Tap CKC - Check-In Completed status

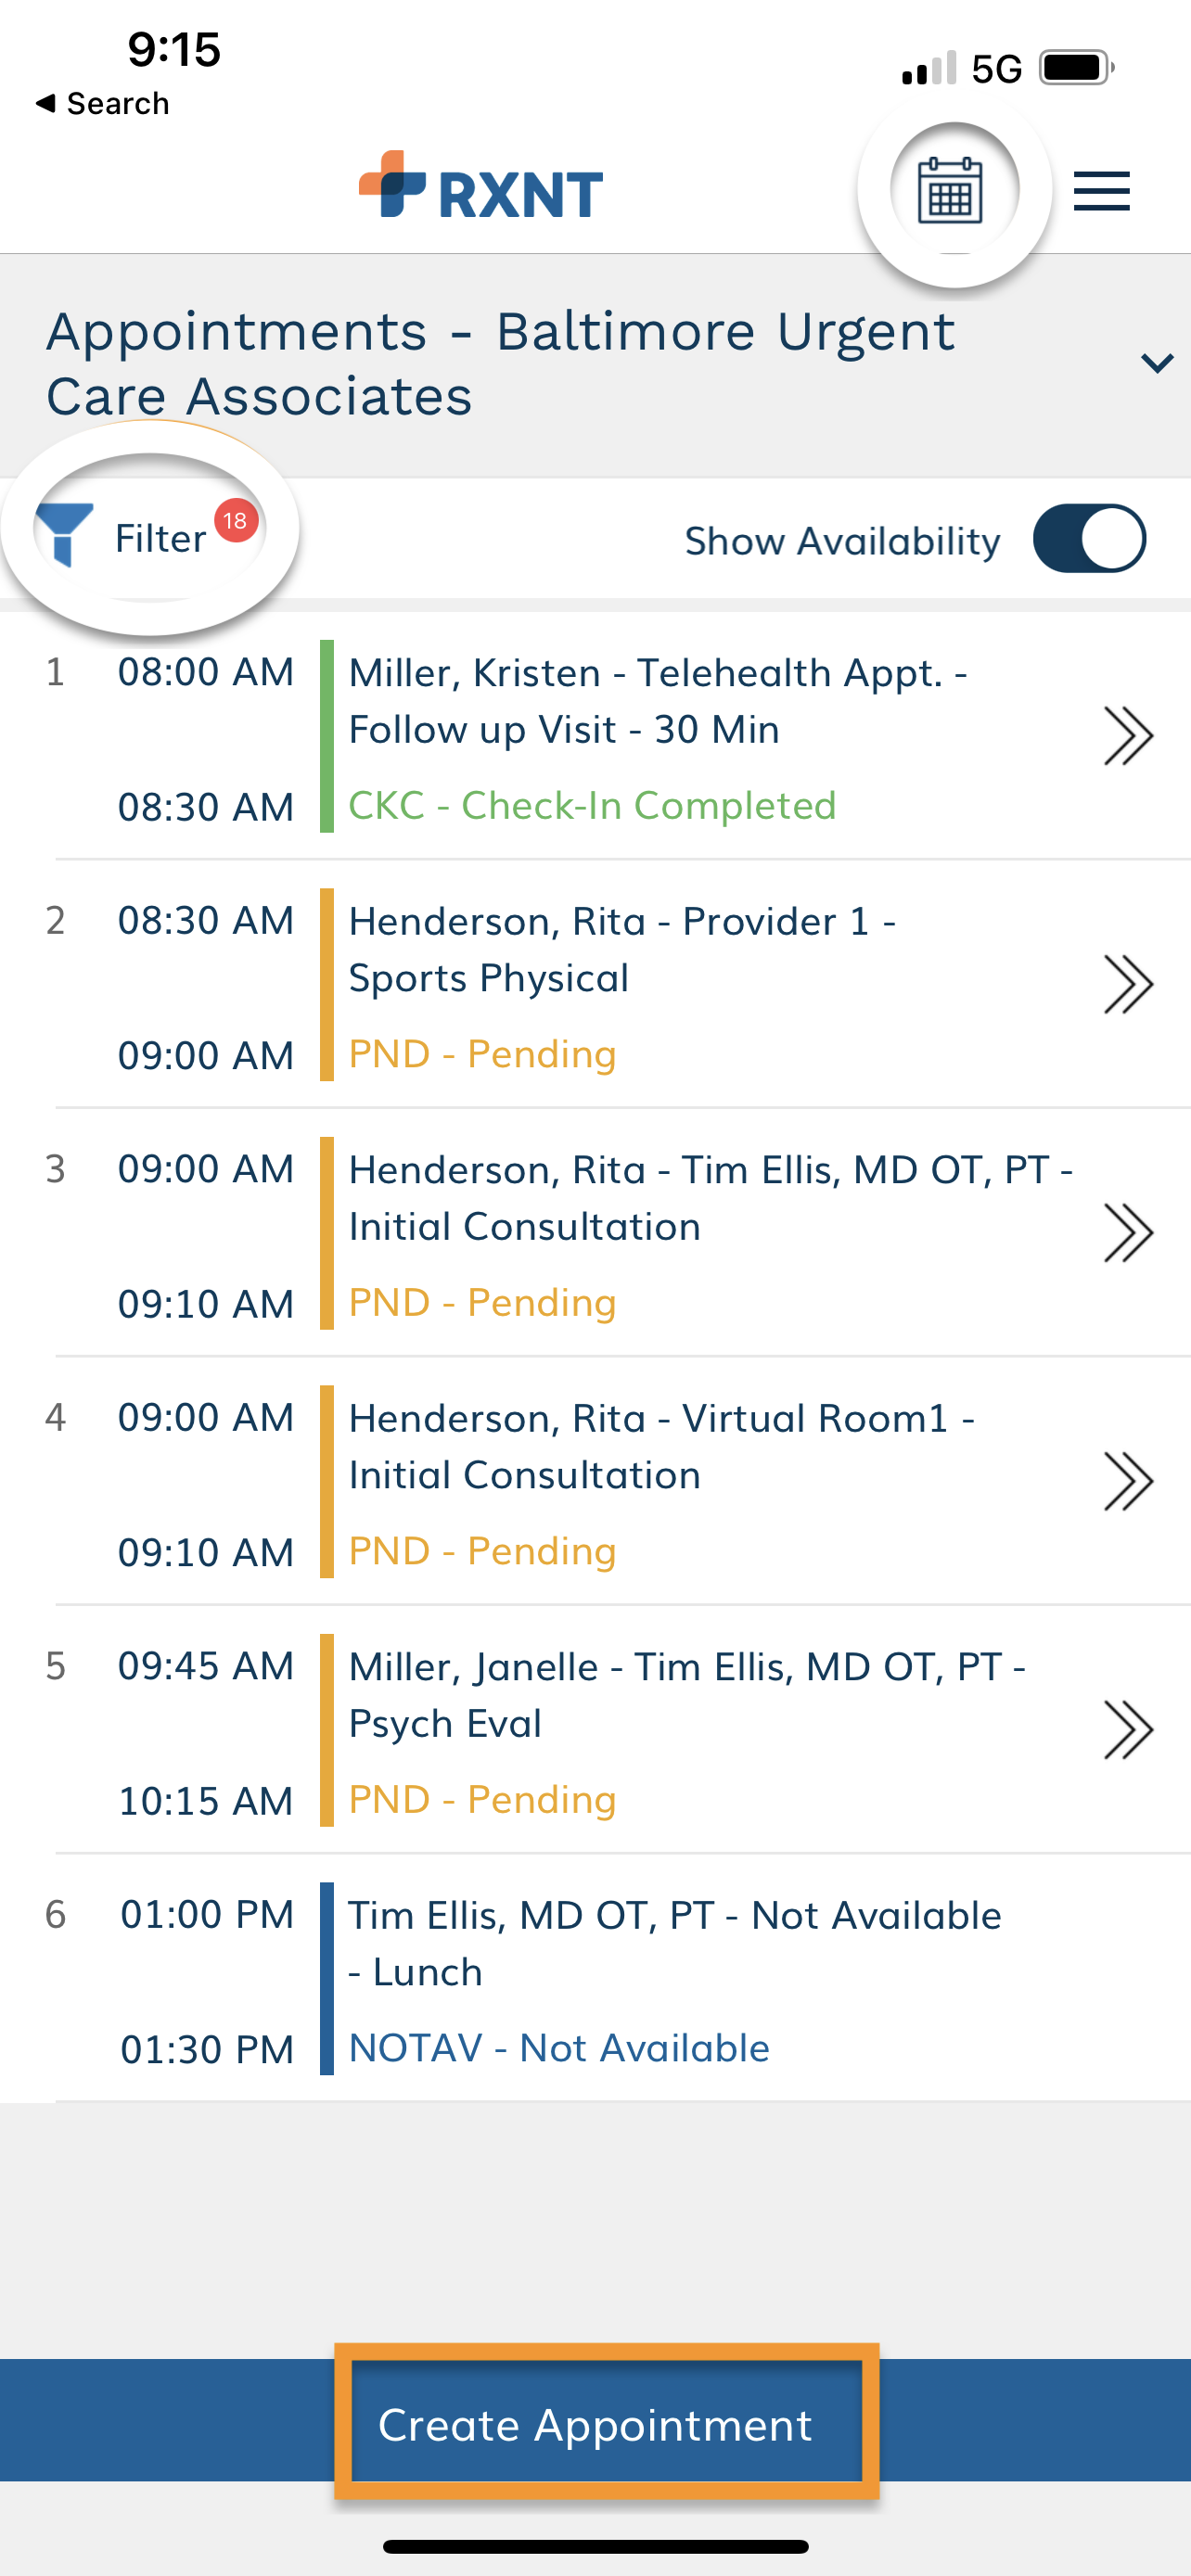592,806
